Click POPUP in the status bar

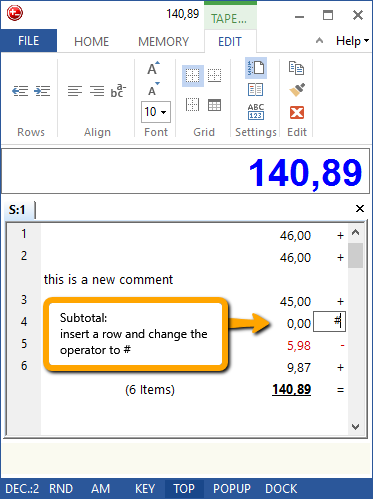click(232, 489)
